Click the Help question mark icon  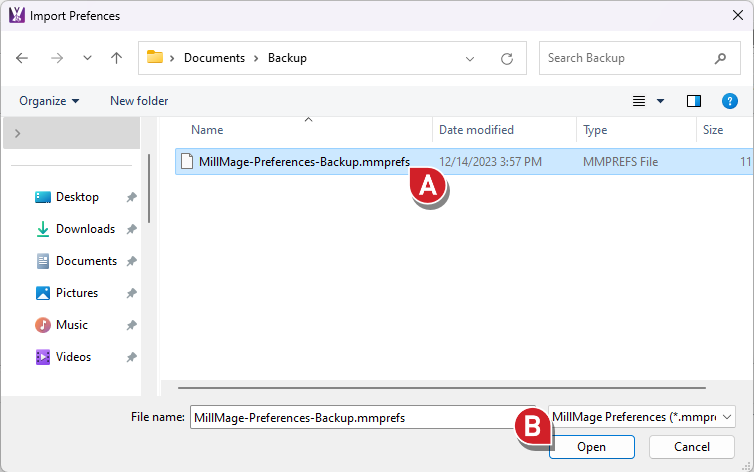tap(730, 101)
